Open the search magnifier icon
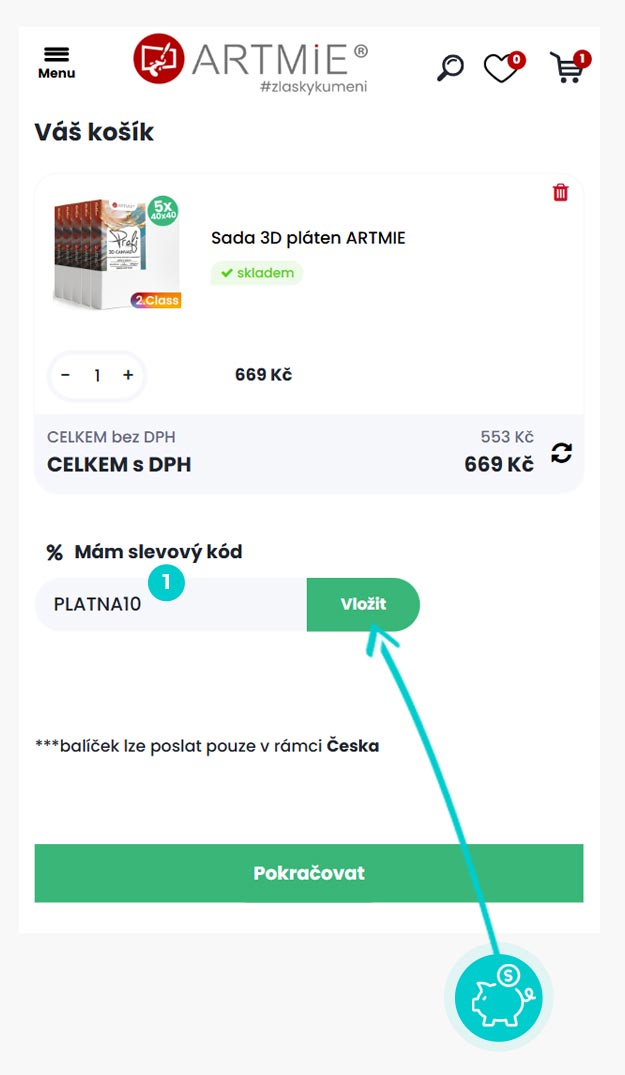The image size is (625, 1075). [x=451, y=67]
